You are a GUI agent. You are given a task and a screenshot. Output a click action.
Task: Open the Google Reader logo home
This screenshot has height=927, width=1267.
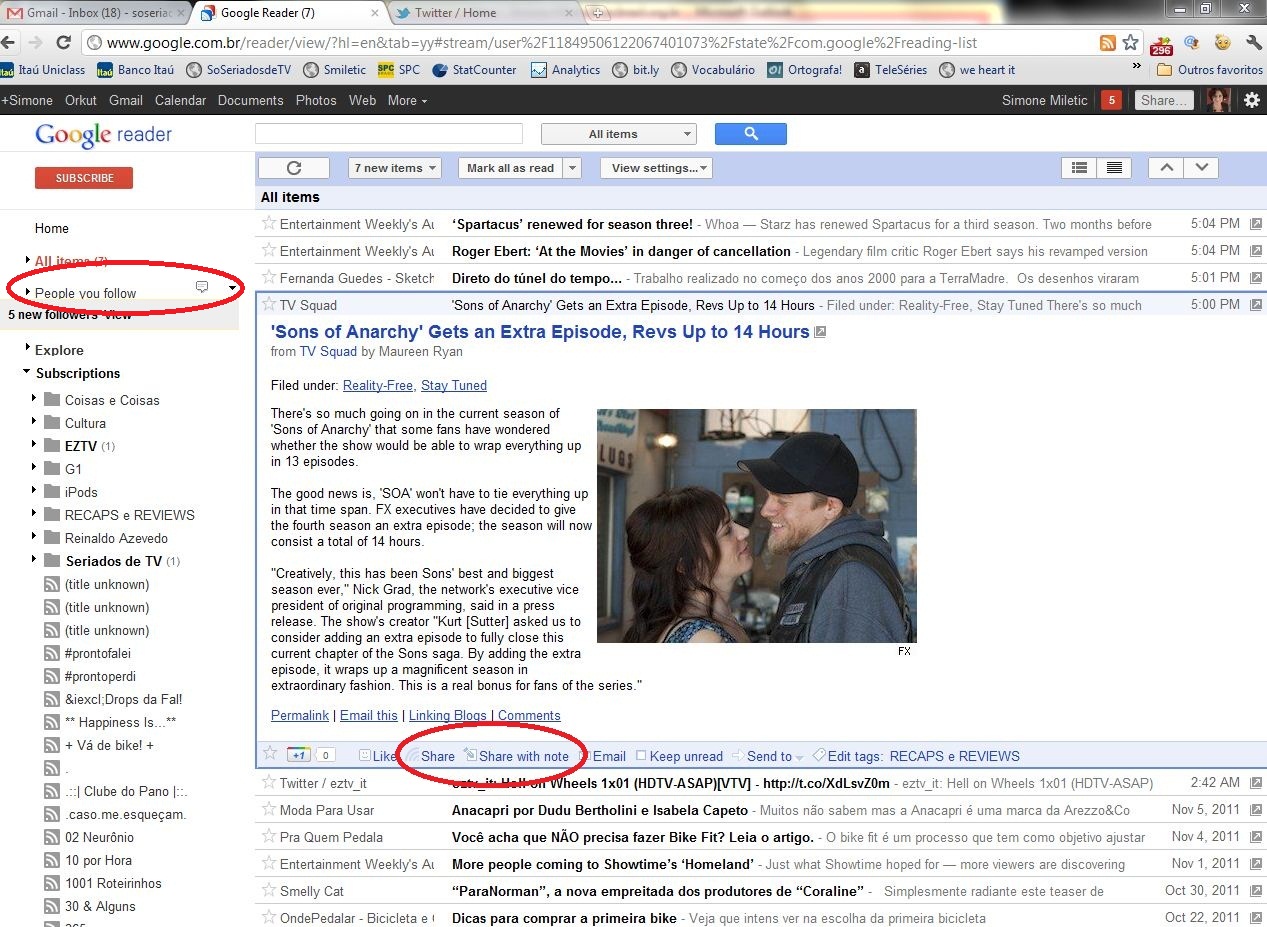coord(103,134)
